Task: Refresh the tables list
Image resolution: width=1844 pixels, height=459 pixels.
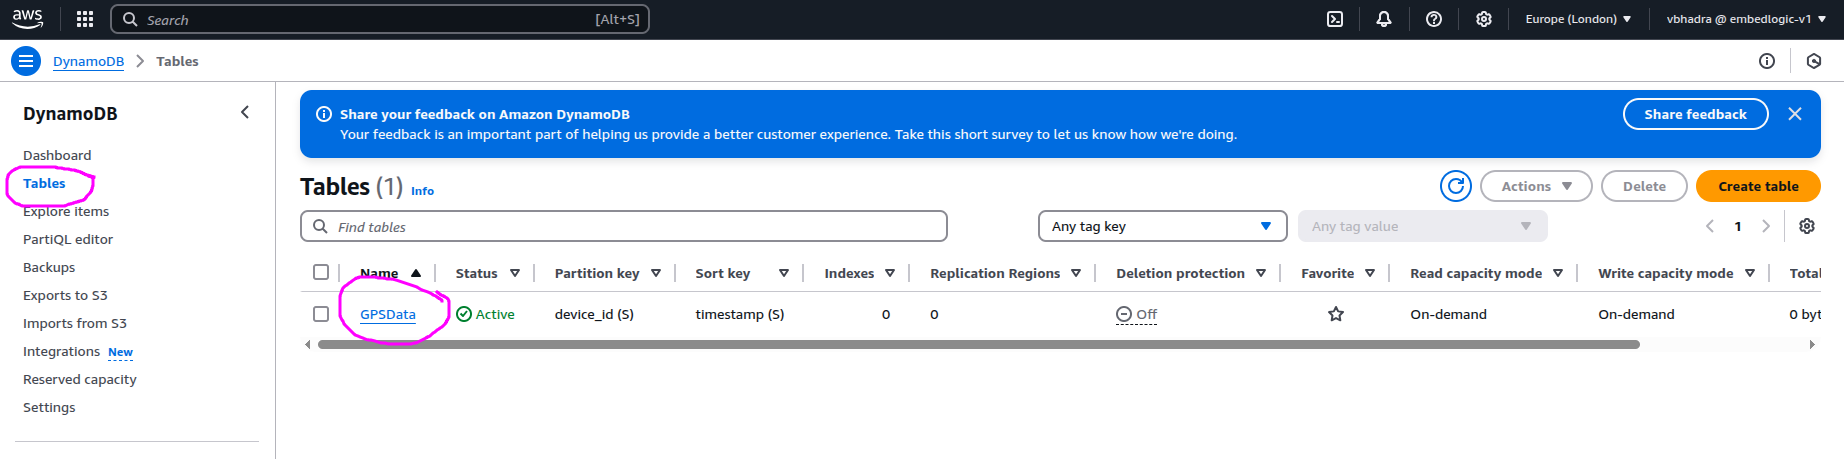Action: click(x=1456, y=186)
